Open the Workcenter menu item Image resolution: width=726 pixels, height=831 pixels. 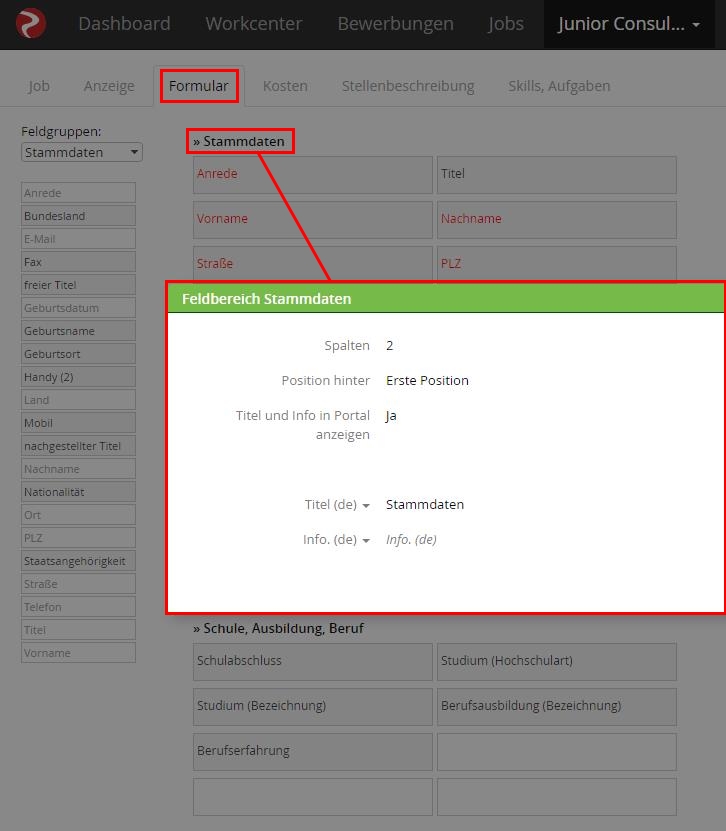[254, 24]
